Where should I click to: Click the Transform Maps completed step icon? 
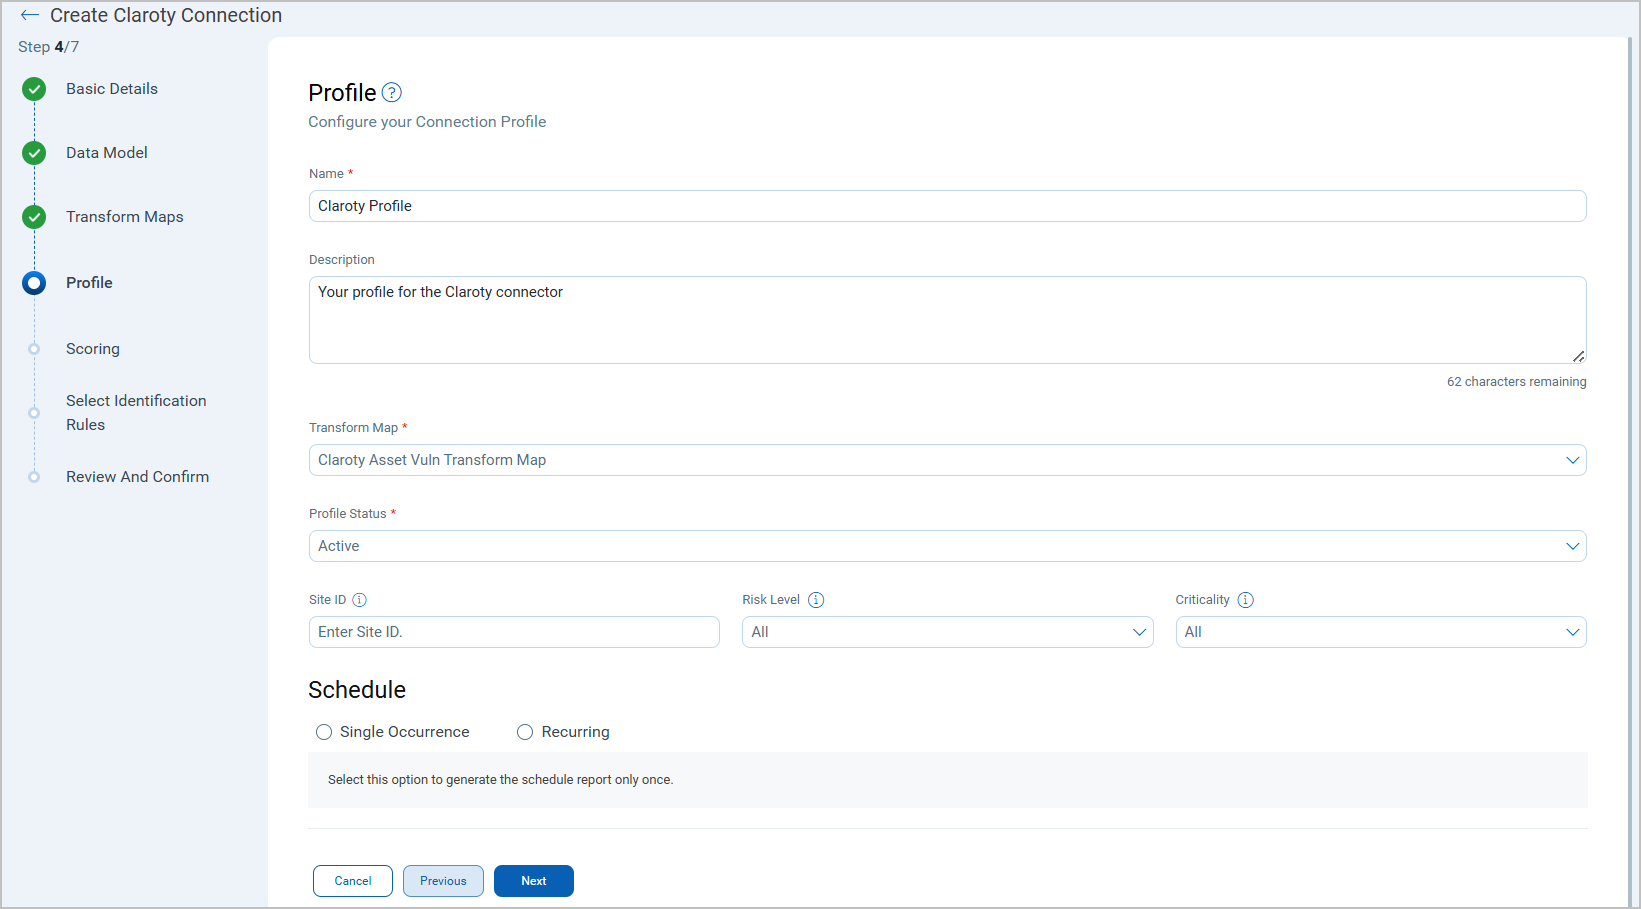34,217
